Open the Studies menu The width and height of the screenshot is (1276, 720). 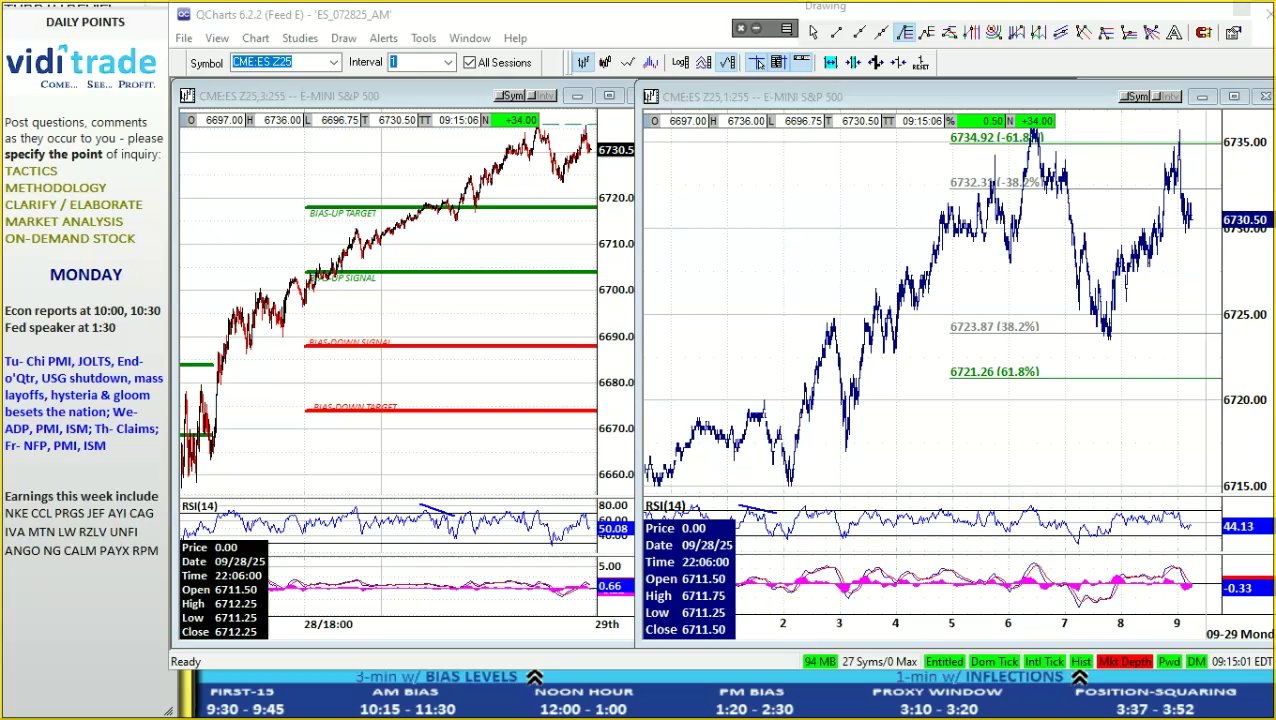tap(299, 38)
